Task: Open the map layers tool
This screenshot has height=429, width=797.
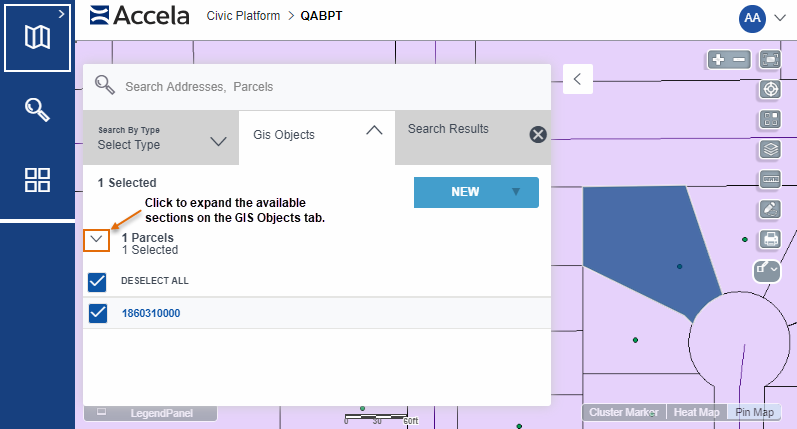Action: (770, 149)
